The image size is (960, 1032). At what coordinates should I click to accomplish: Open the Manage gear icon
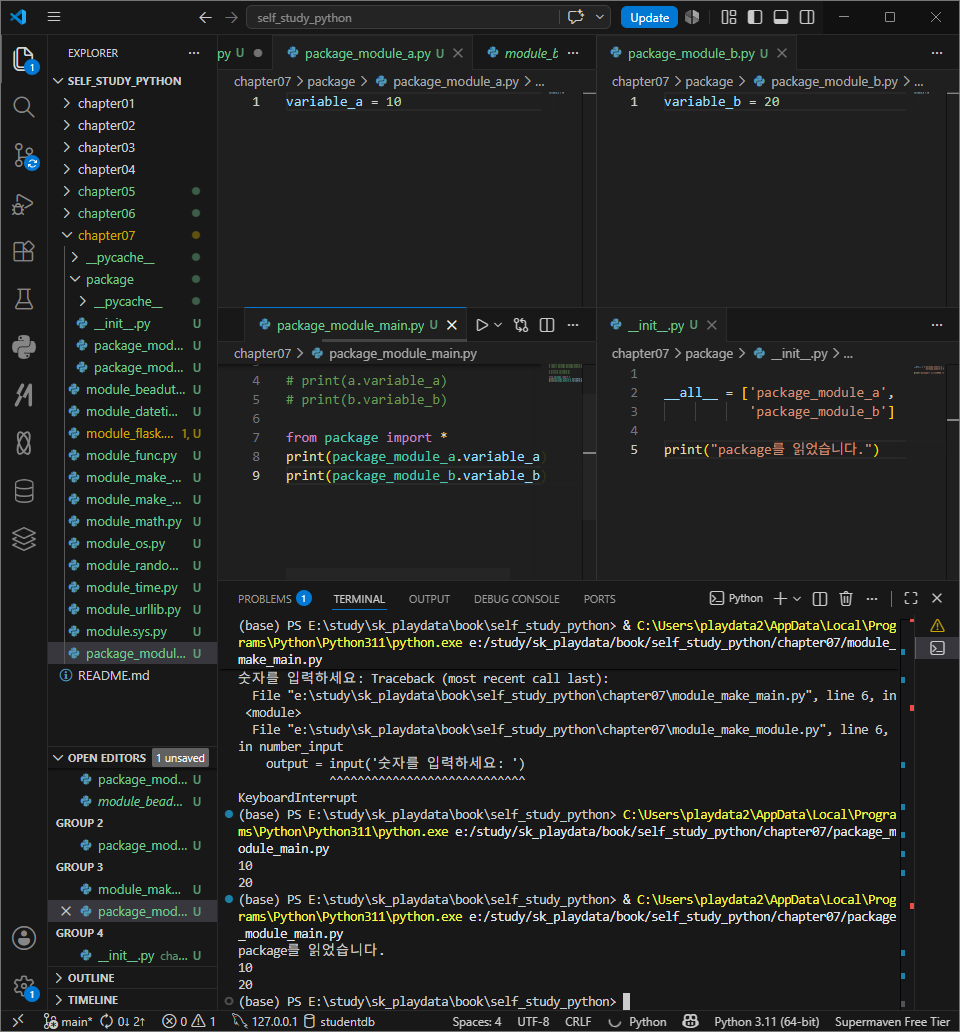(24, 986)
